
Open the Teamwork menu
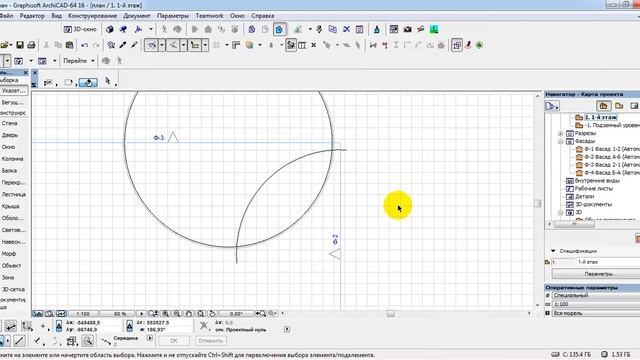point(209,16)
